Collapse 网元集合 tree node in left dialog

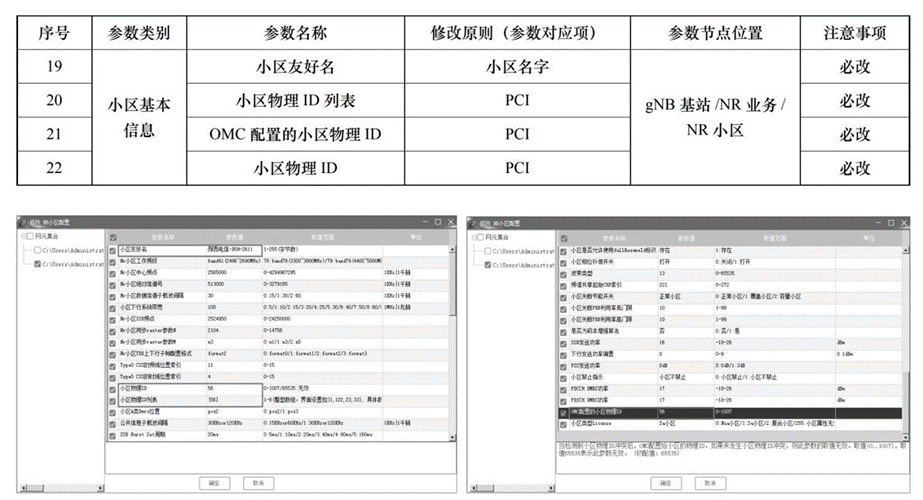pyautogui.click(x=24, y=237)
